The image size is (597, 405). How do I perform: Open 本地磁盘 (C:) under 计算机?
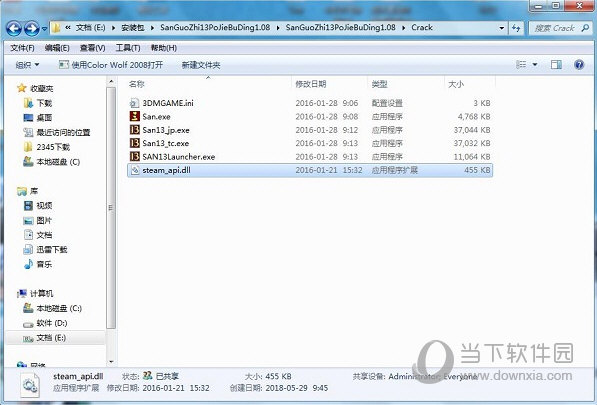click(59, 308)
